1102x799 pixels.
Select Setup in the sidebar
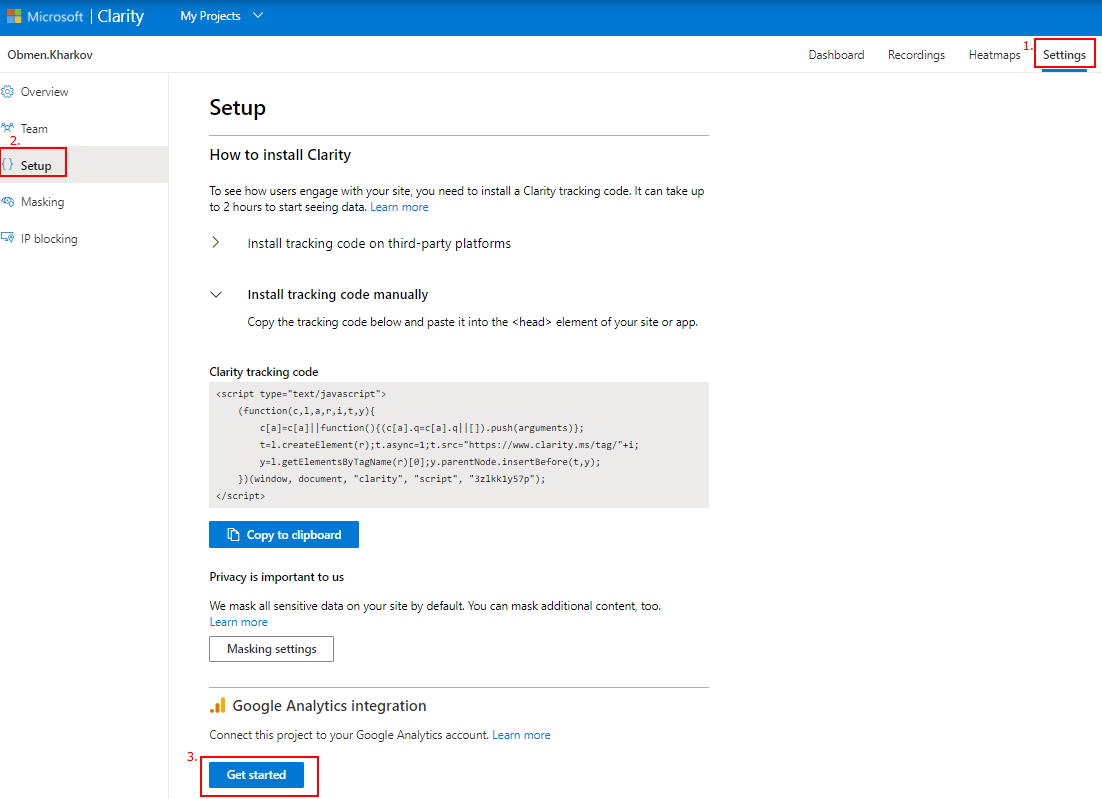tap(84, 165)
